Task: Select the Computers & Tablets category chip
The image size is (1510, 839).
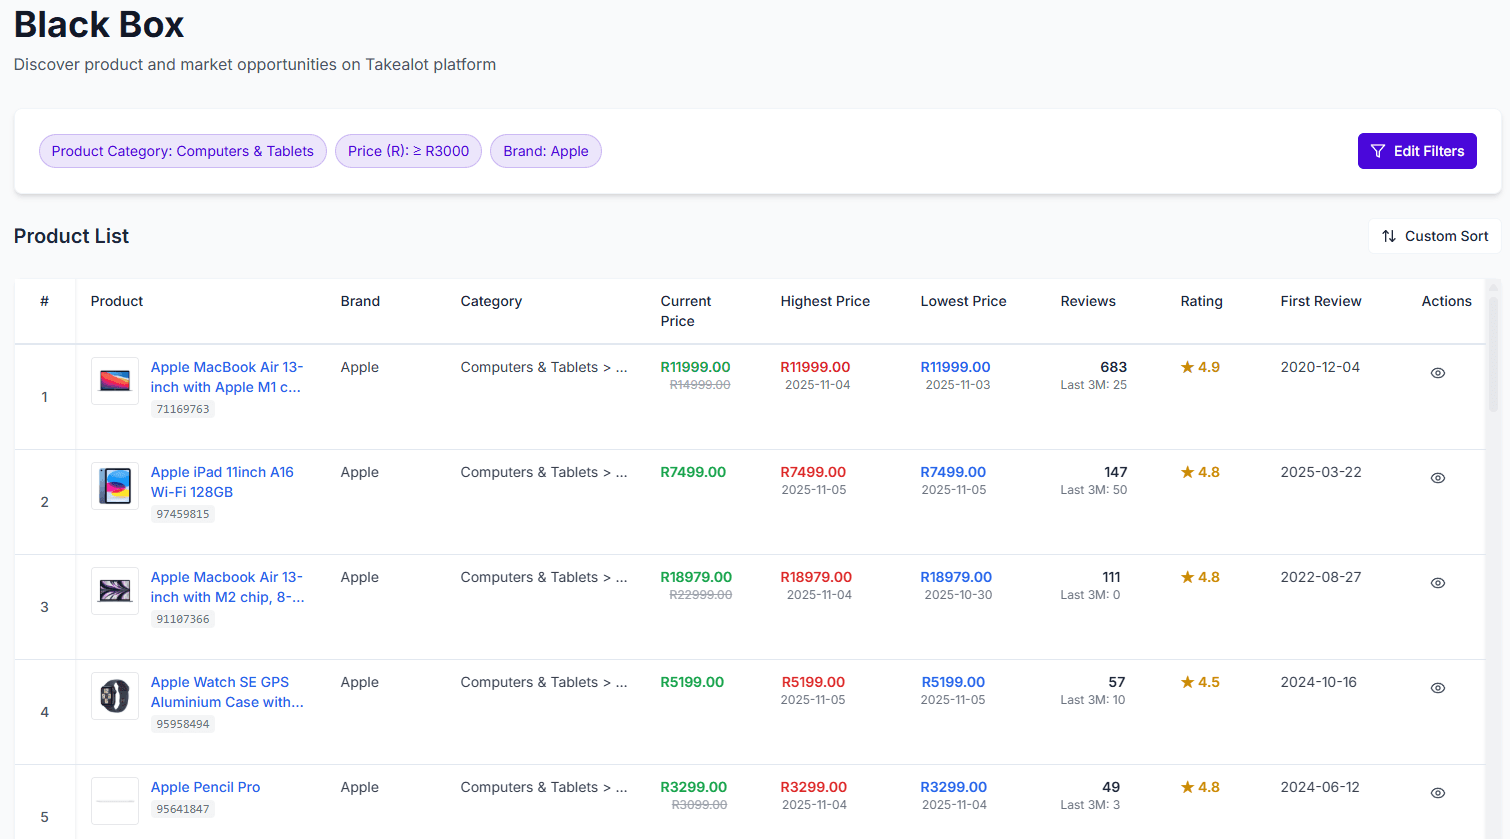Action: [x=182, y=150]
